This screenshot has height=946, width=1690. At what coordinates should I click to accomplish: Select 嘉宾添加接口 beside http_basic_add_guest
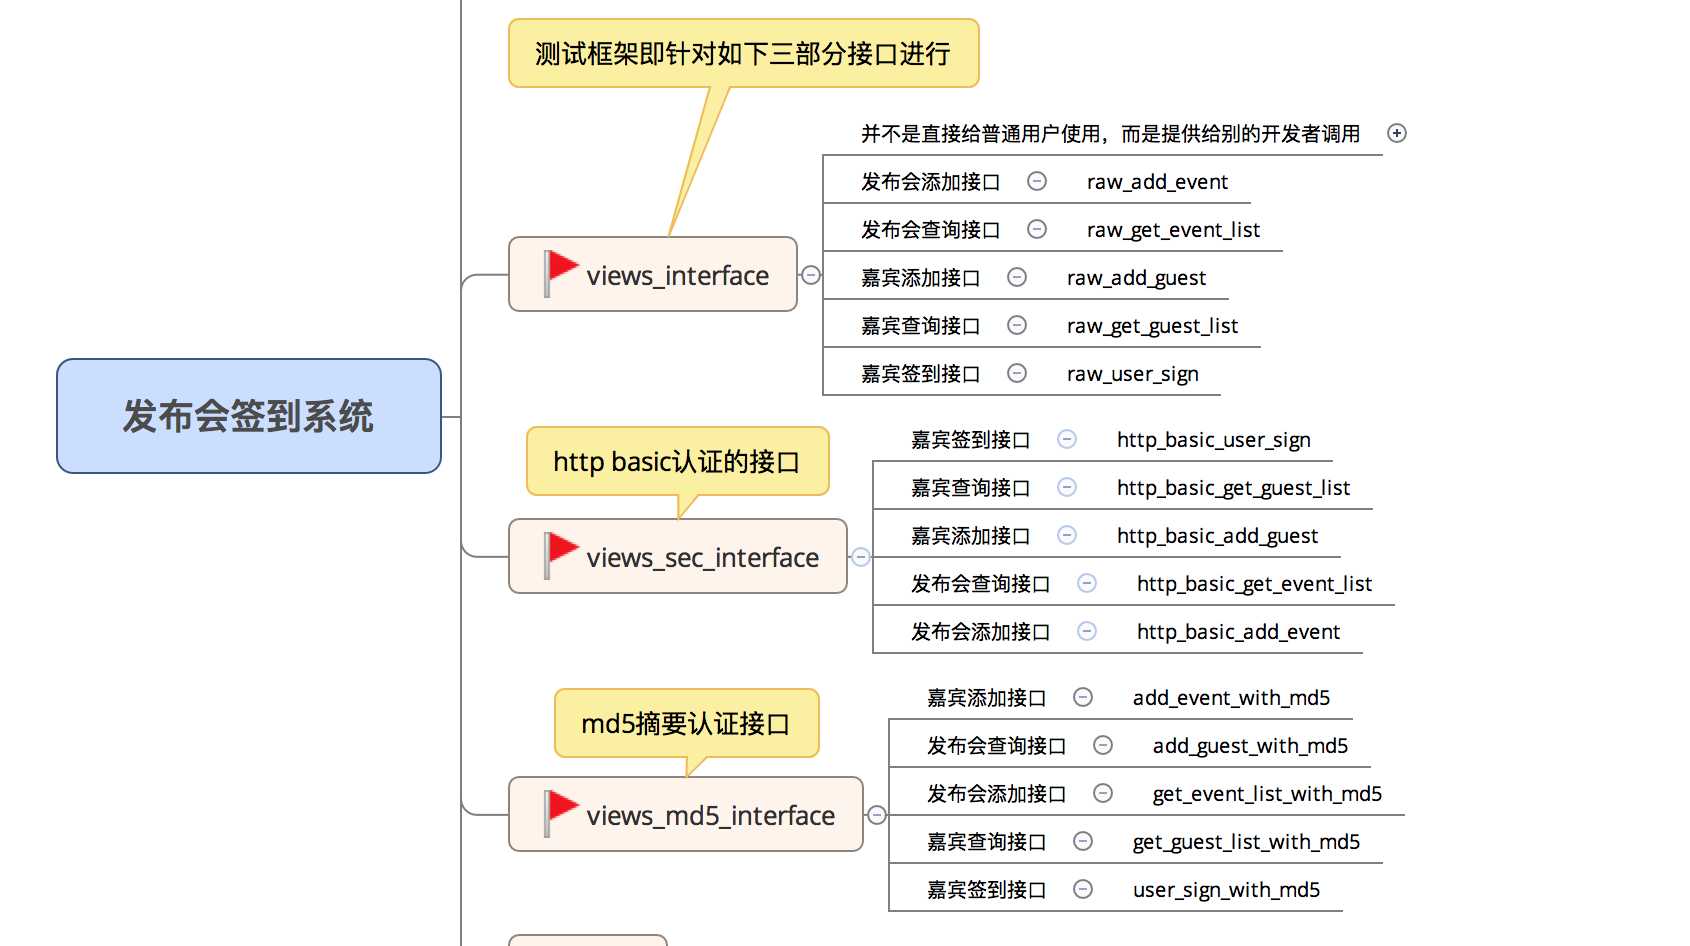pos(971,536)
